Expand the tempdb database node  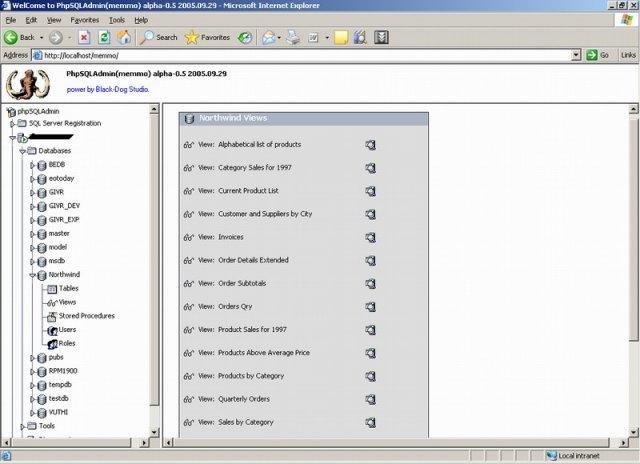(32, 385)
